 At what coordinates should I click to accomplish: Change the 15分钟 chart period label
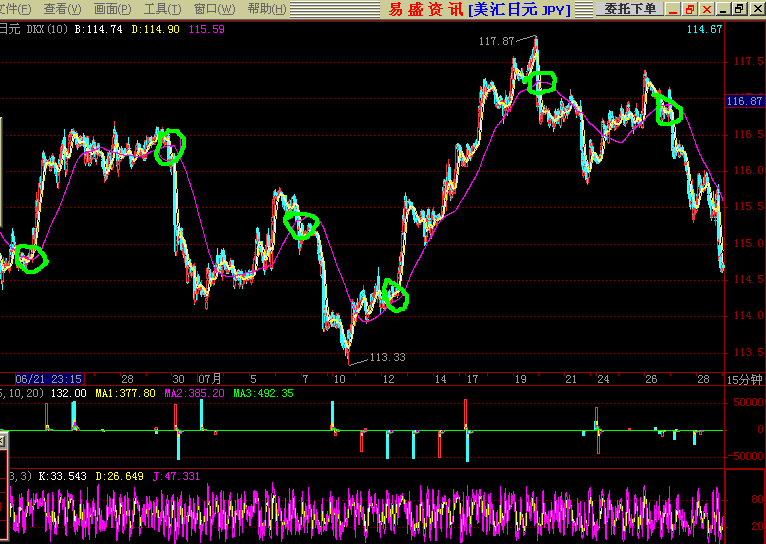point(744,380)
